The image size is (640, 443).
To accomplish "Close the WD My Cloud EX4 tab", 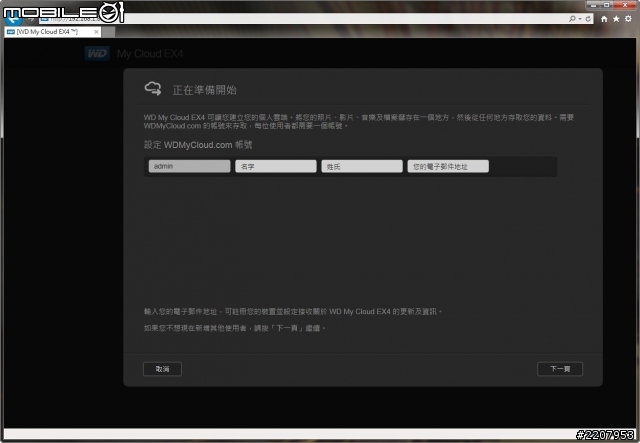I will click(x=96, y=32).
